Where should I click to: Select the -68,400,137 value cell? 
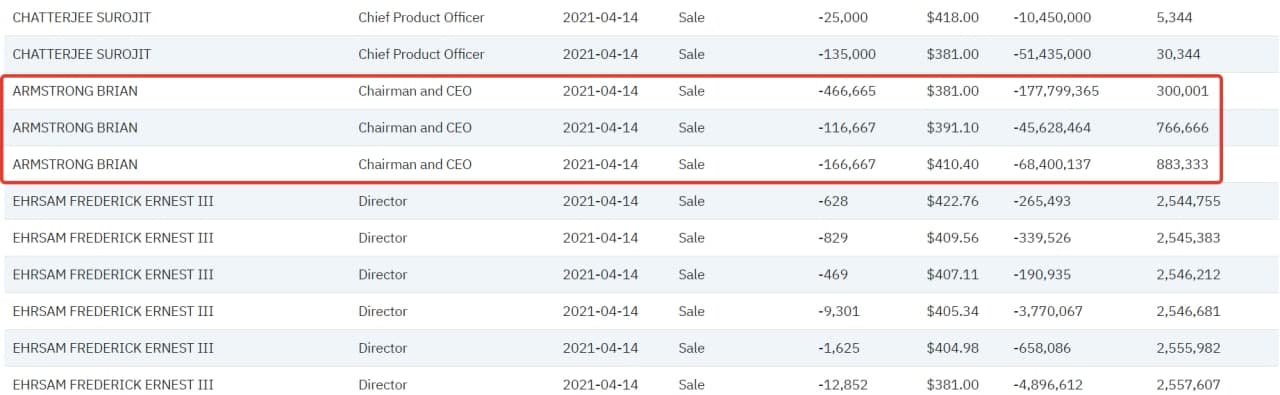coord(1052,164)
